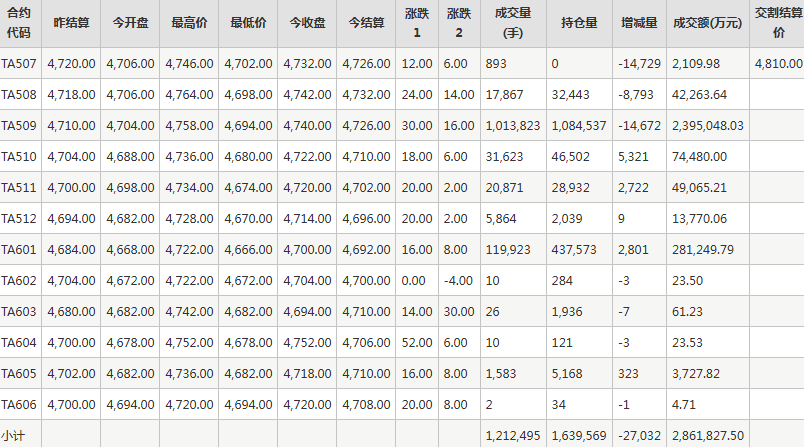Click the 最低价 column header
This screenshot has height=447, width=804.
point(248,23)
